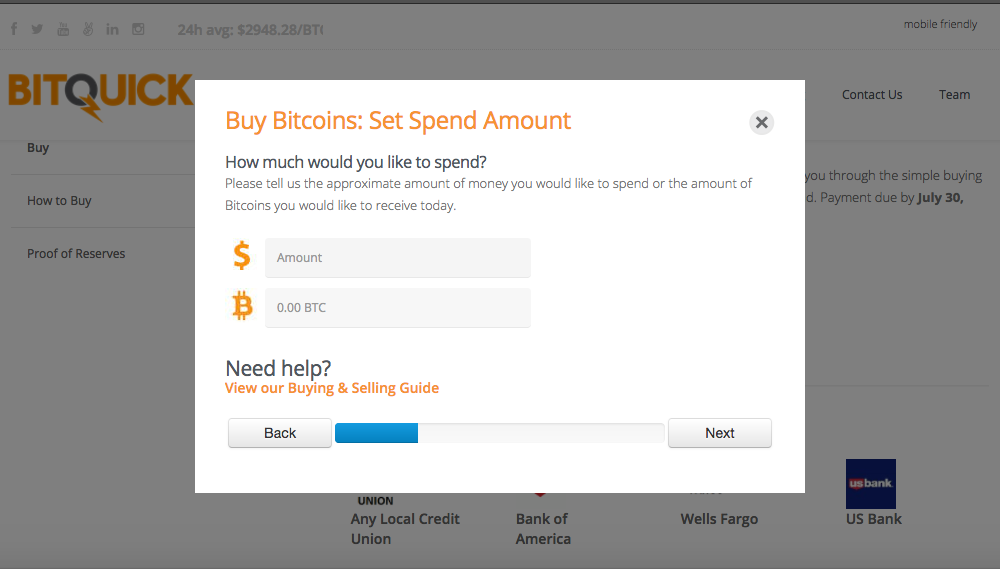Select the US Bank logo thumbnail
This screenshot has height=569, width=1000.
pos(871,484)
